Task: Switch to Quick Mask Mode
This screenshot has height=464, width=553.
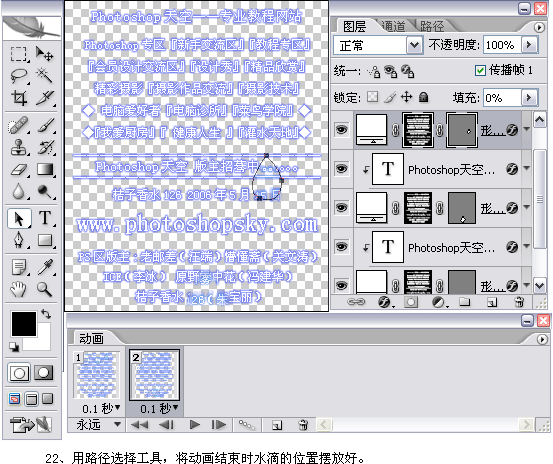Action: point(44,373)
